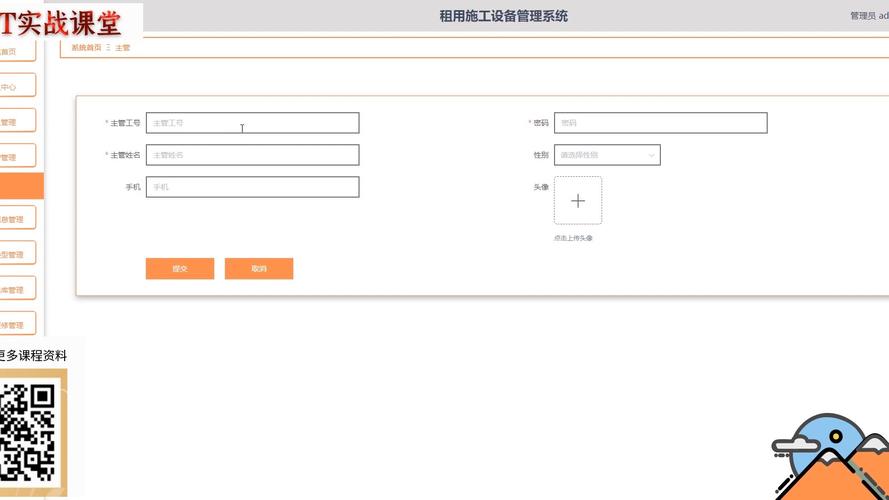The width and height of the screenshot is (889, 500).
Task: Cancel the form with 取消 button
Action: [259, 269]
